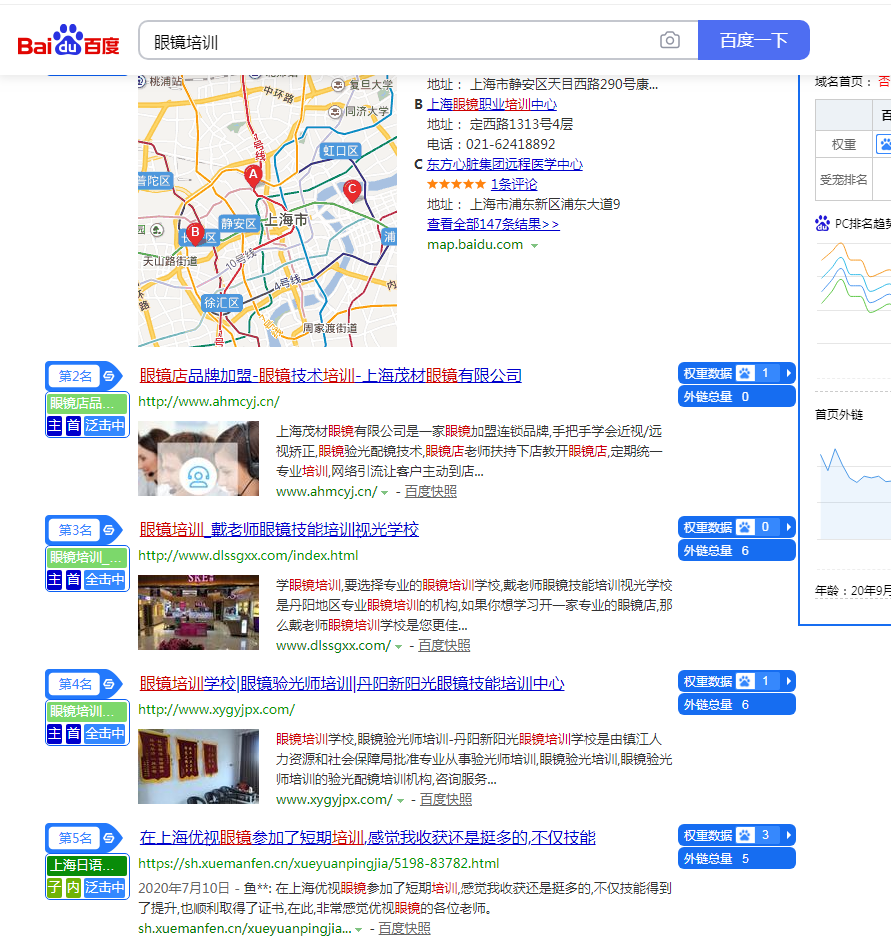Image resolution: width=891 pixels, height=939 pixels.
Task: Open the 1条评论 reviews link
Action: click(x=514, y=184)
